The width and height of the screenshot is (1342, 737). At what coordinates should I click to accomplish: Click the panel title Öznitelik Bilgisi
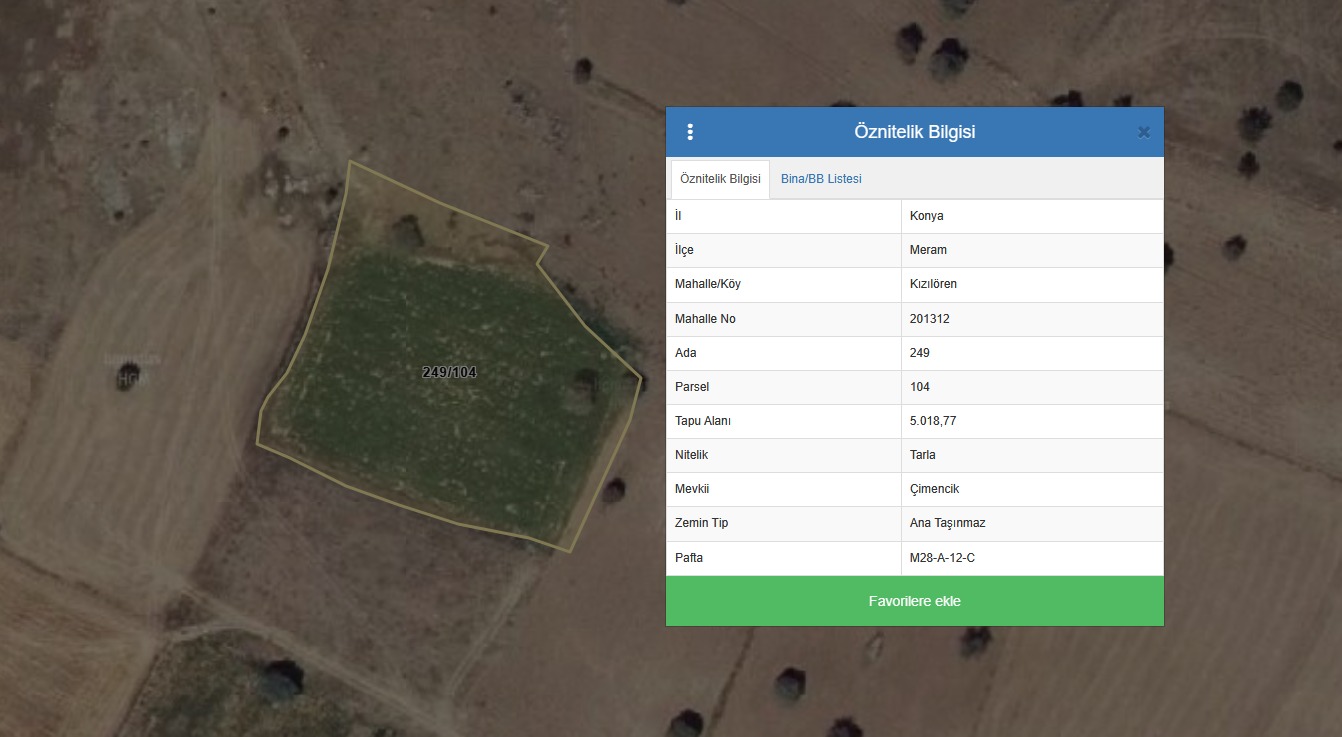pyautogui.click(x=915, y=132)
